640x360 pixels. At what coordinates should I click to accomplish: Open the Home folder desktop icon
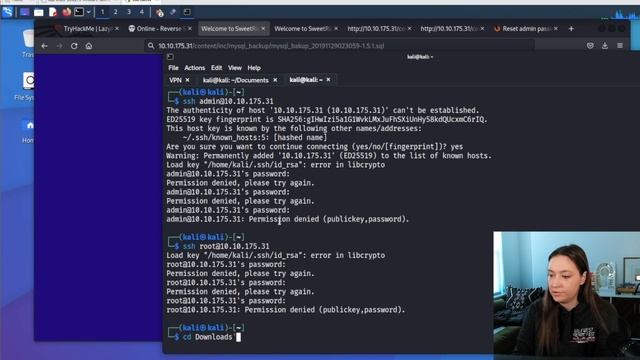point(28,131)
